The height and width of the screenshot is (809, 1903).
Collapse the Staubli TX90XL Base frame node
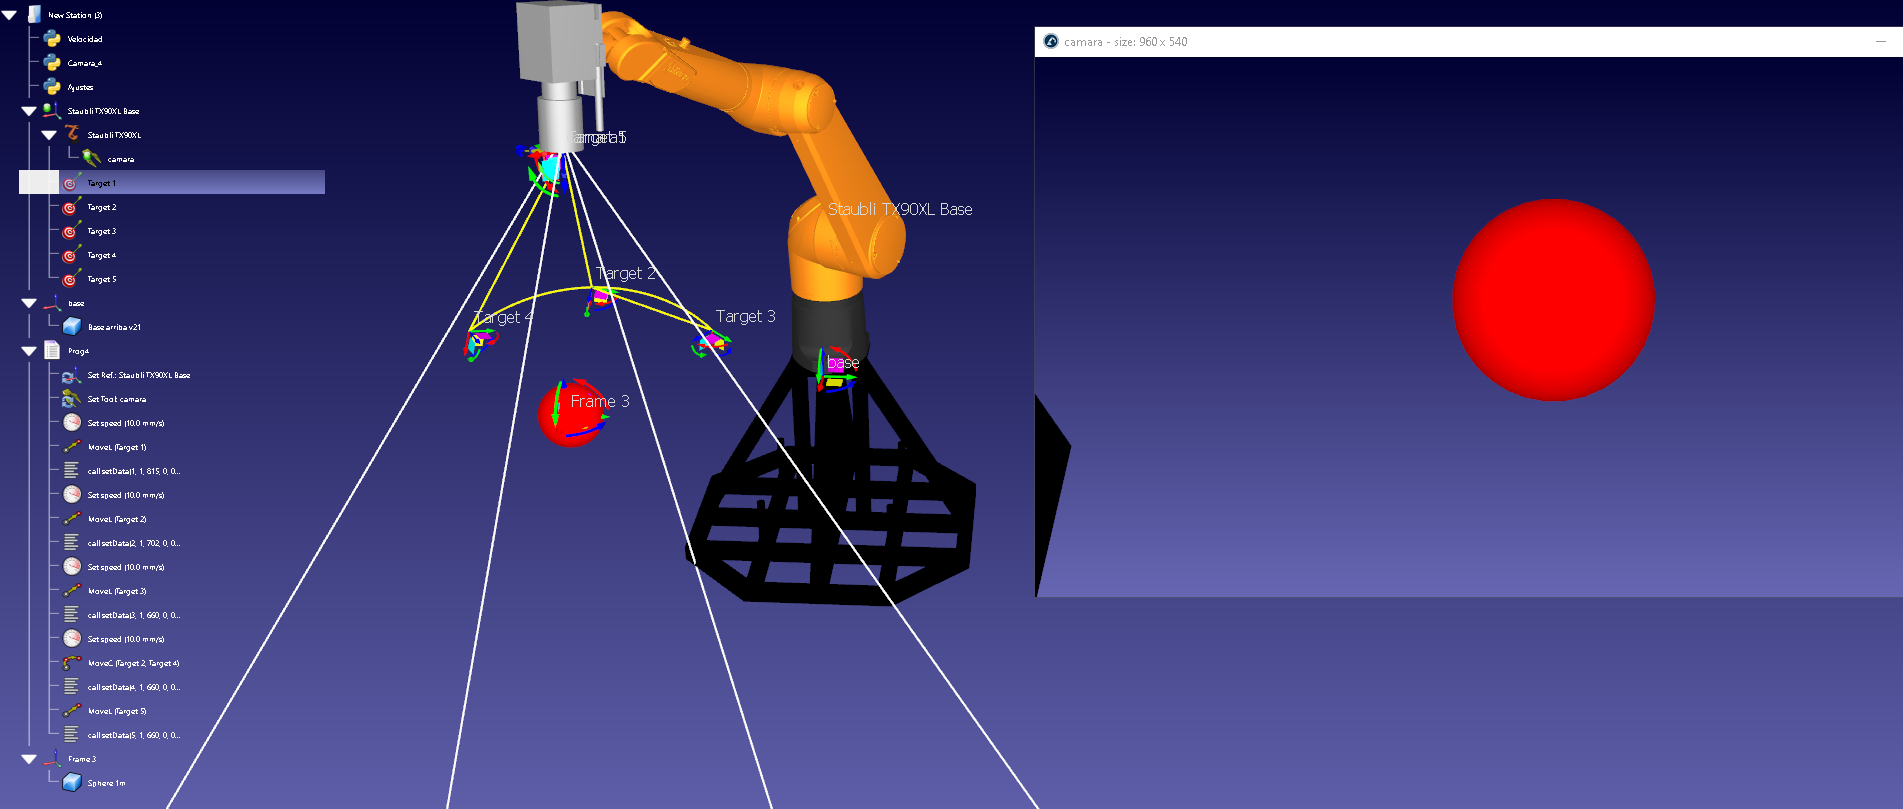[29, 111]
